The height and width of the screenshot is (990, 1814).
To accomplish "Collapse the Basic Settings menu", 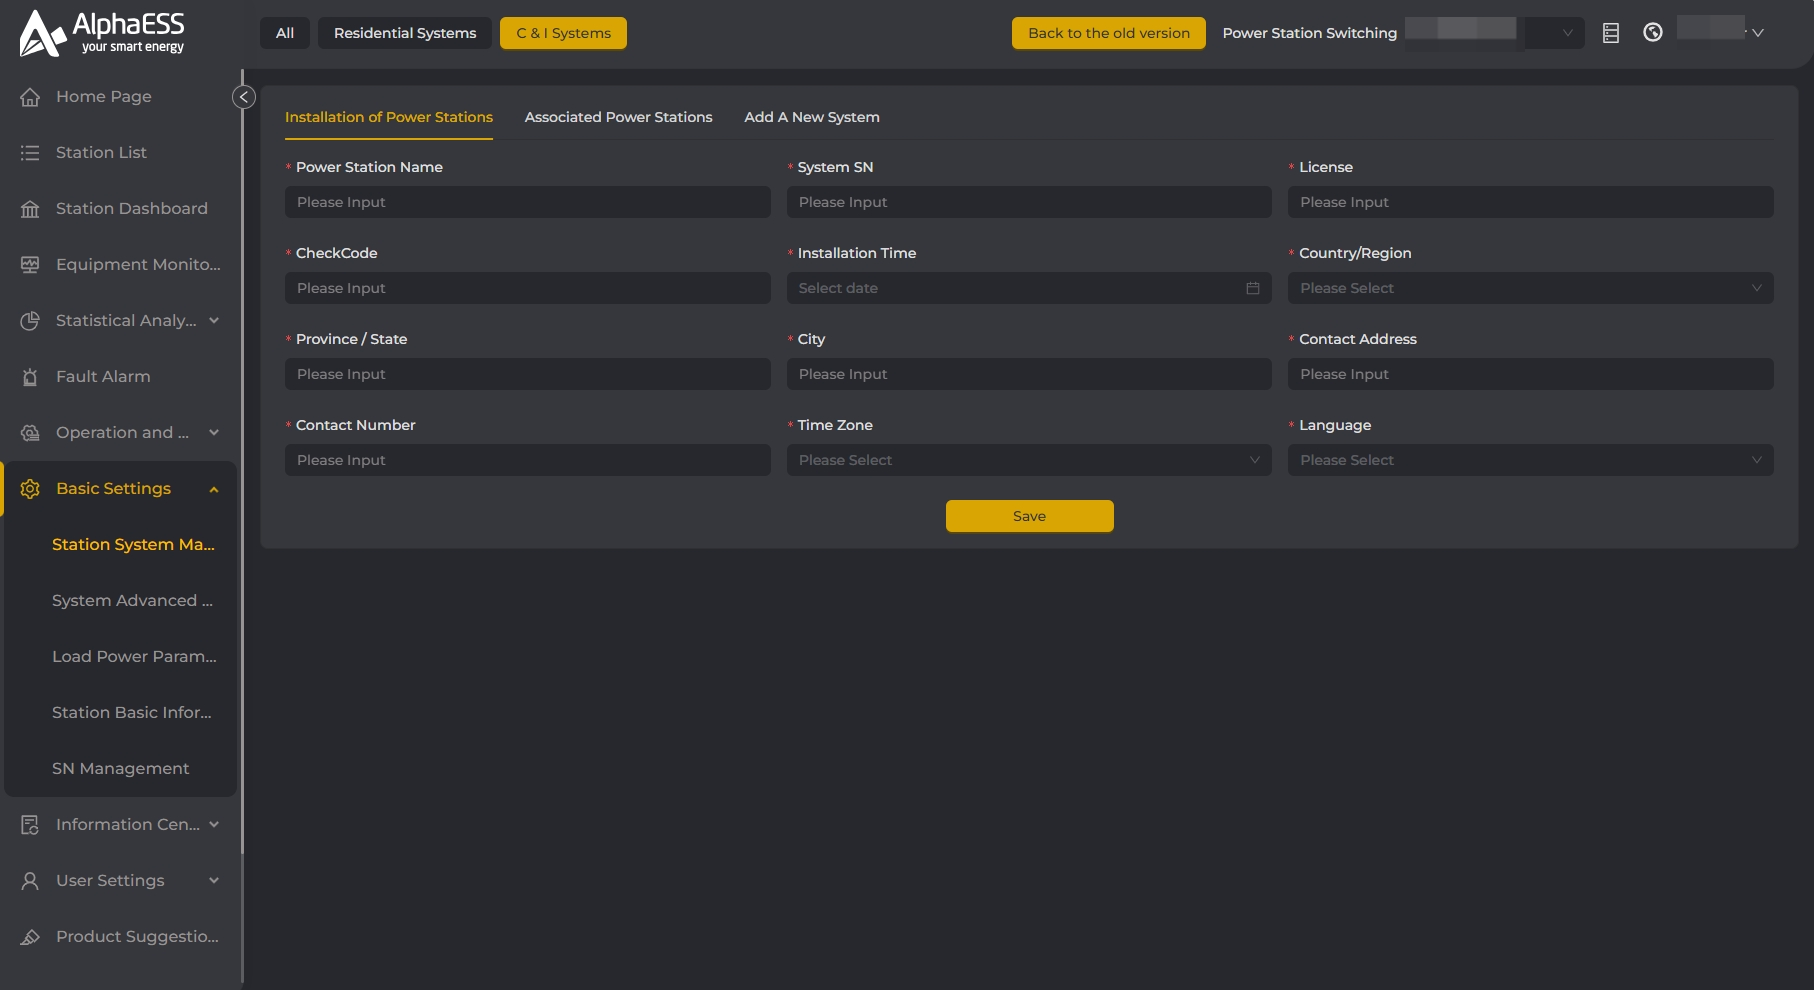I will pos(214,489).
